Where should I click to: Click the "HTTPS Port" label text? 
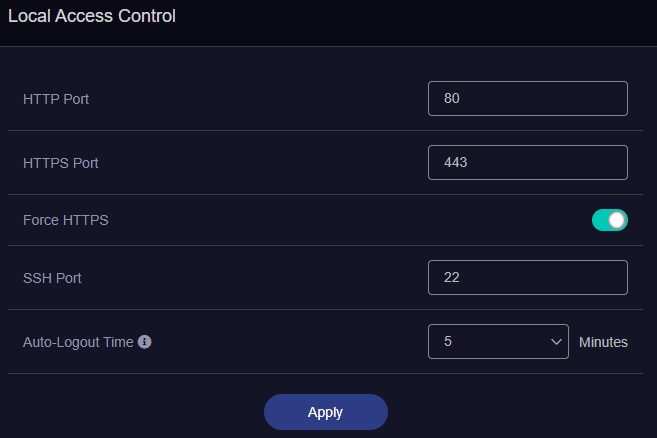click(60, 163)
